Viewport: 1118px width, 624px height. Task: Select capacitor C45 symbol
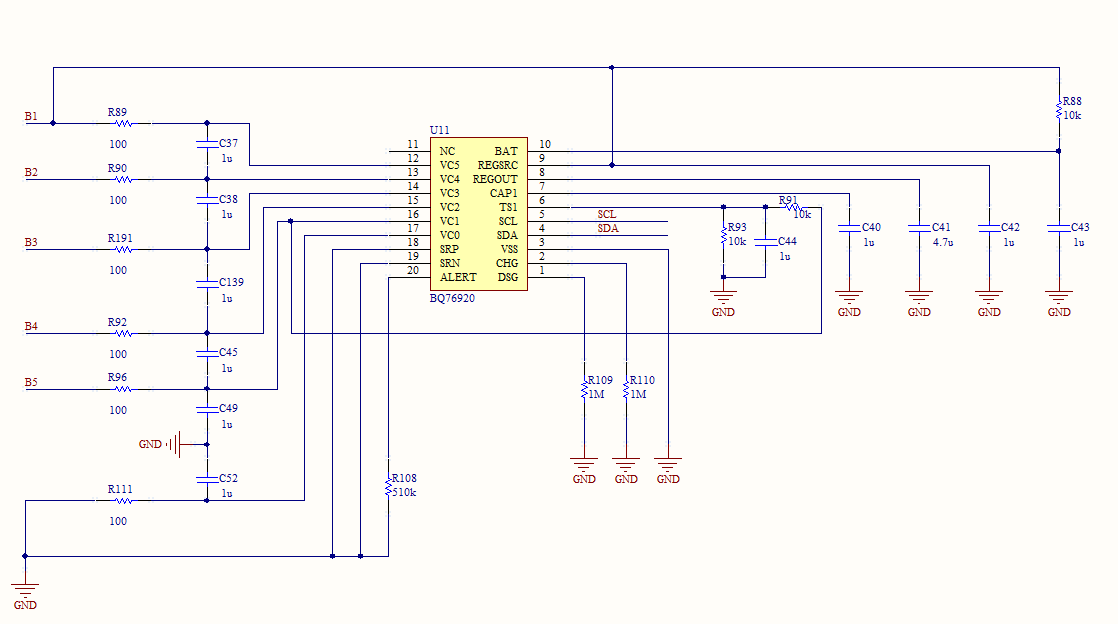click(x=207, y=354)
